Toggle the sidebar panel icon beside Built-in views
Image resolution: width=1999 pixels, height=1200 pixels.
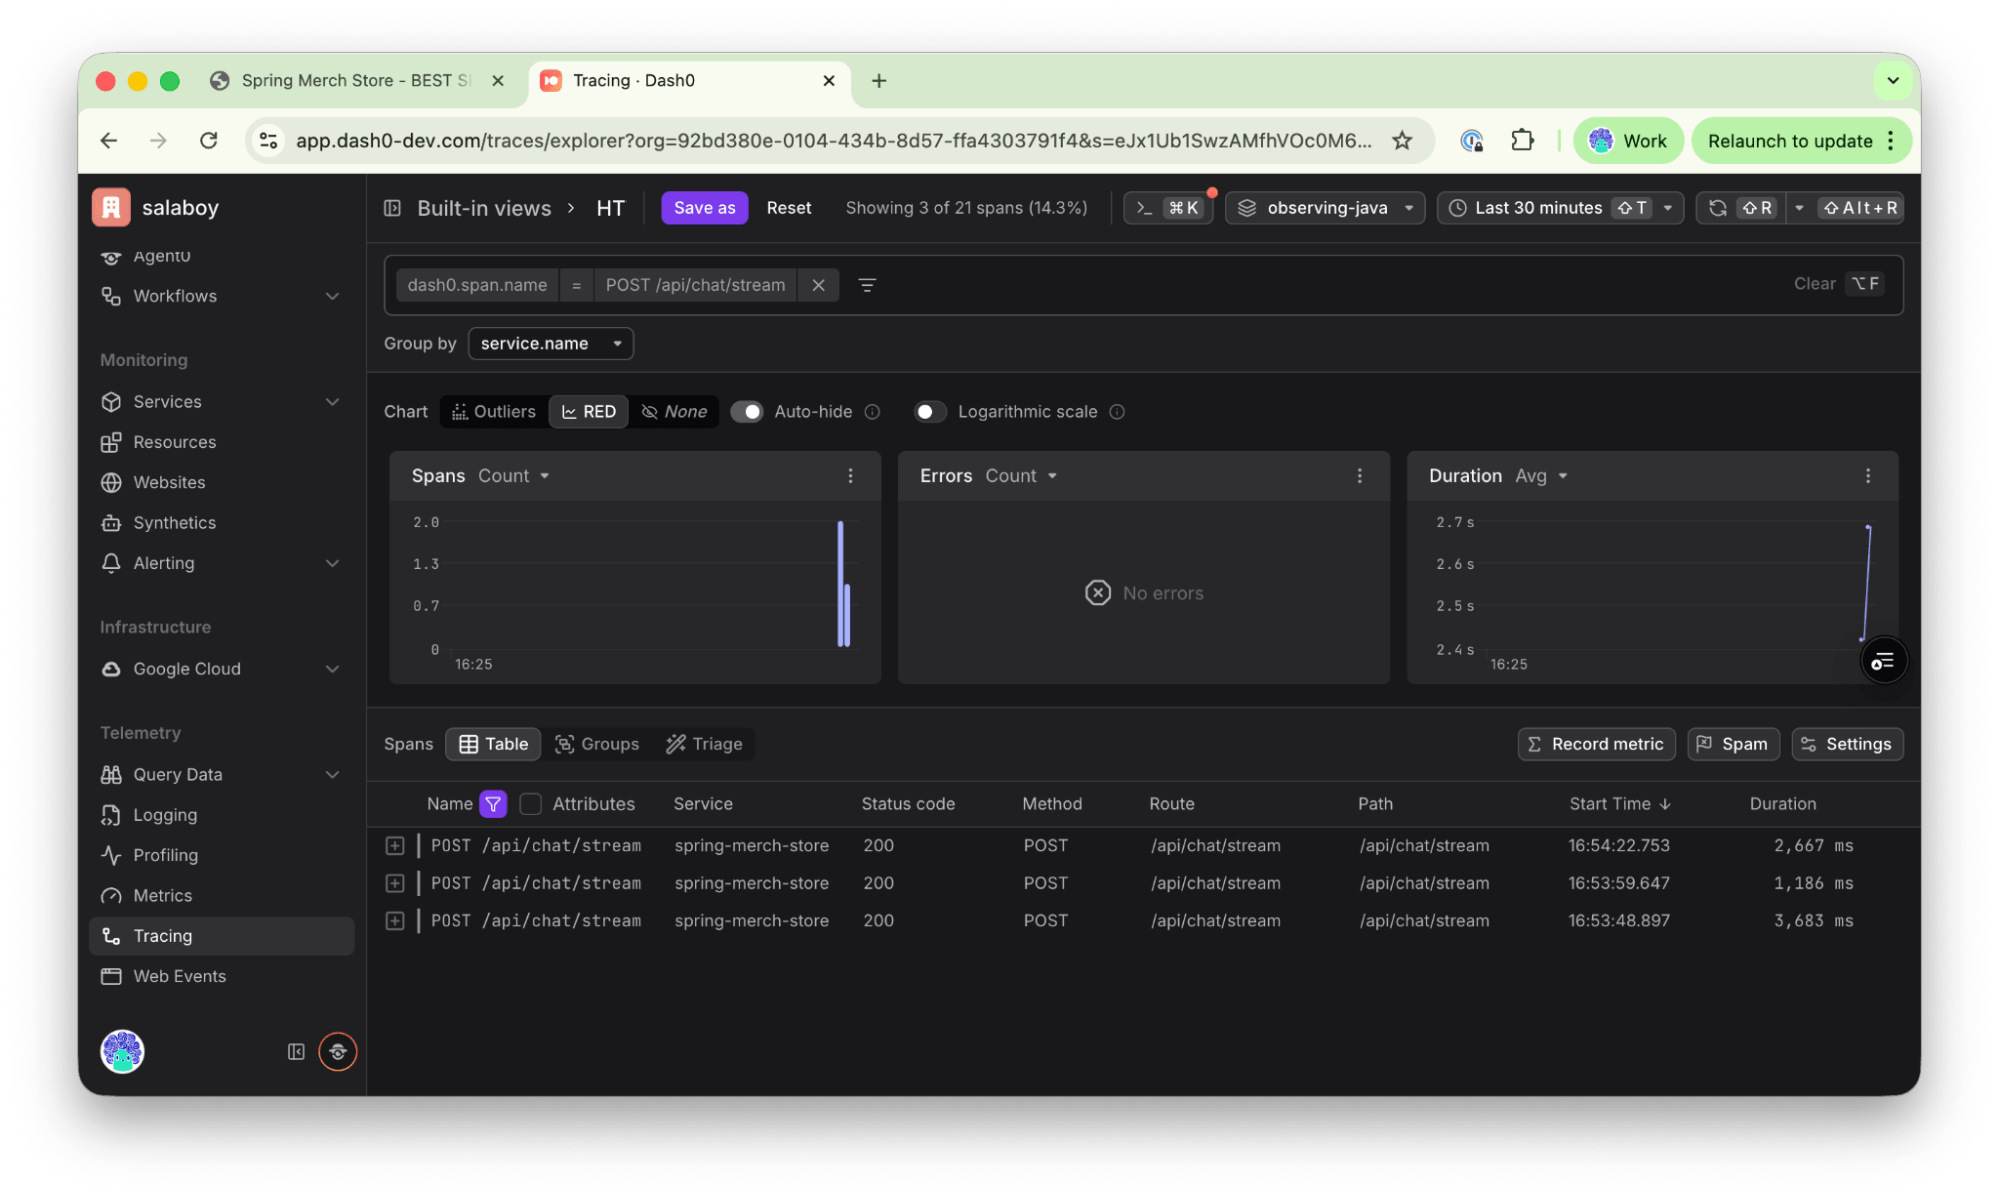pos(393,208)
